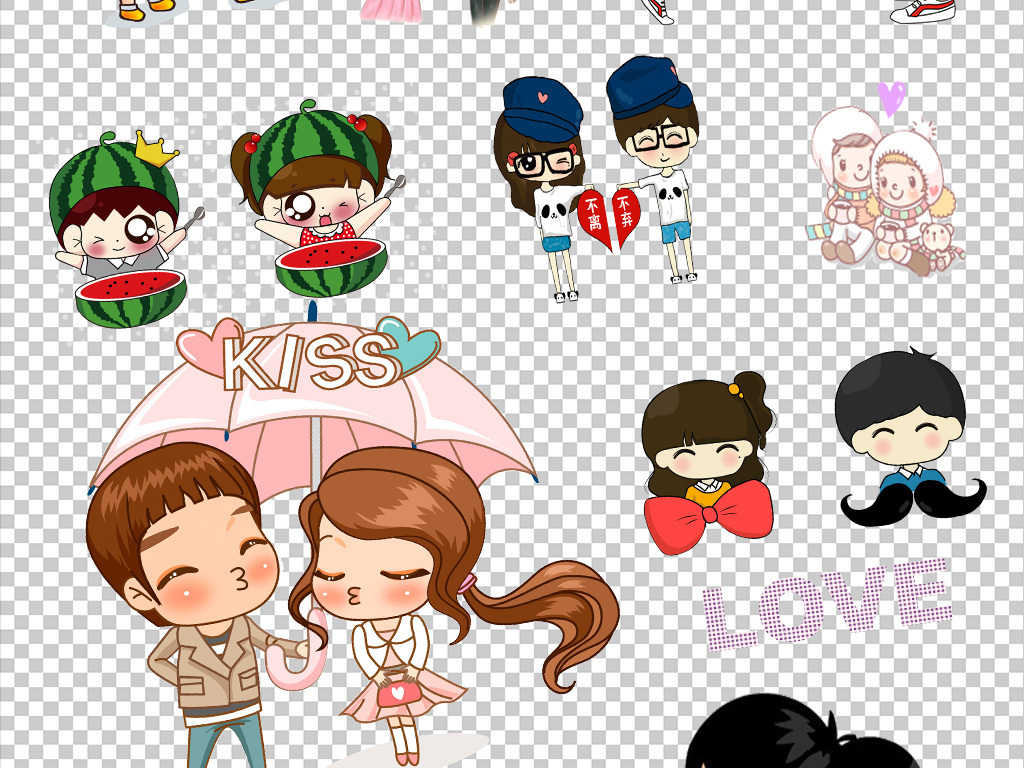Select the watermelon slice under the crowned boy

[130, 297]
